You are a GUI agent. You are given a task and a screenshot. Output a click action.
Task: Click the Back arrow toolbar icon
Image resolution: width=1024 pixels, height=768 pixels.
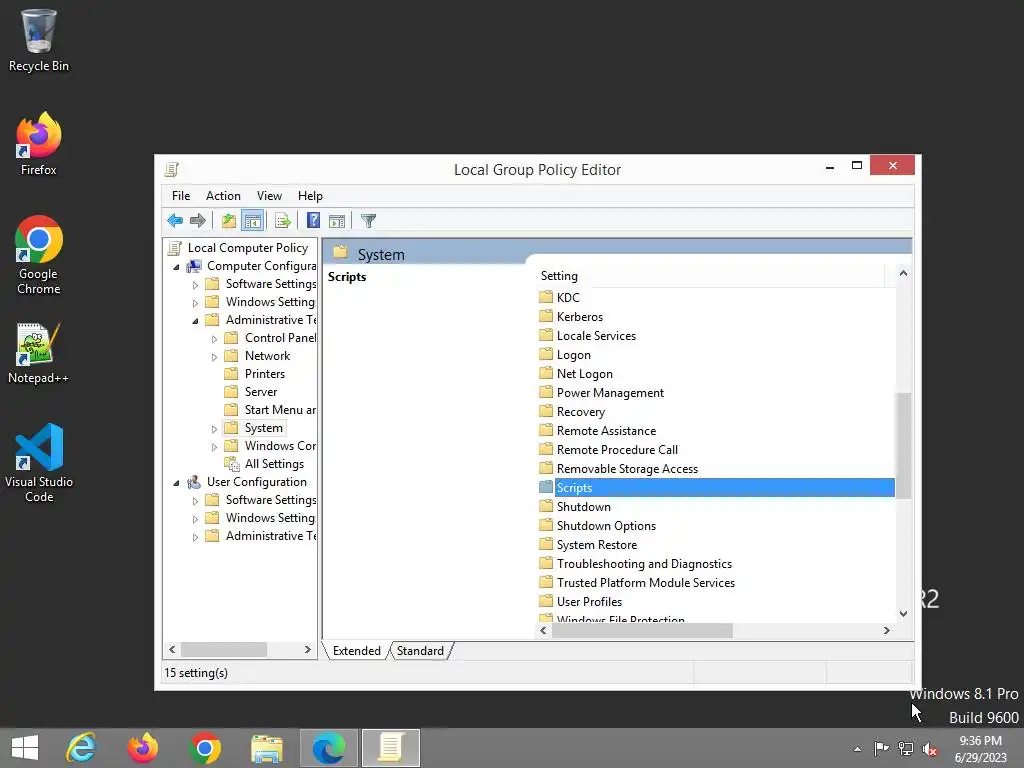pos(174,221)
